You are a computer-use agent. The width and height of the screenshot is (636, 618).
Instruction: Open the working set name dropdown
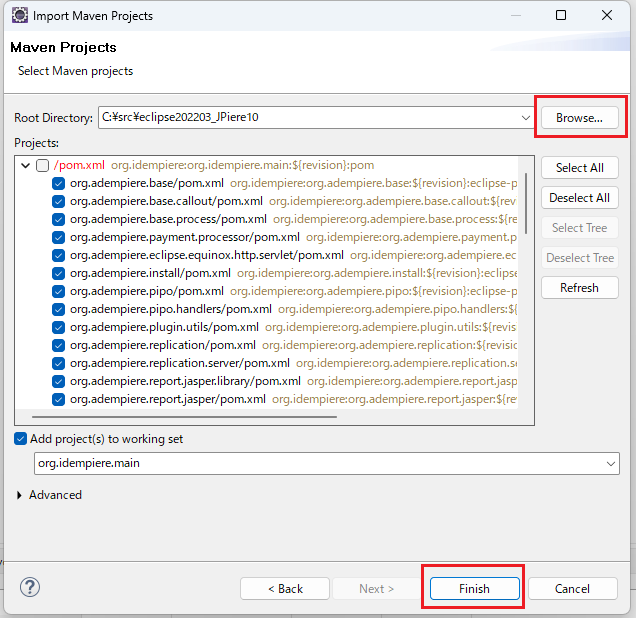coord(611,463)
